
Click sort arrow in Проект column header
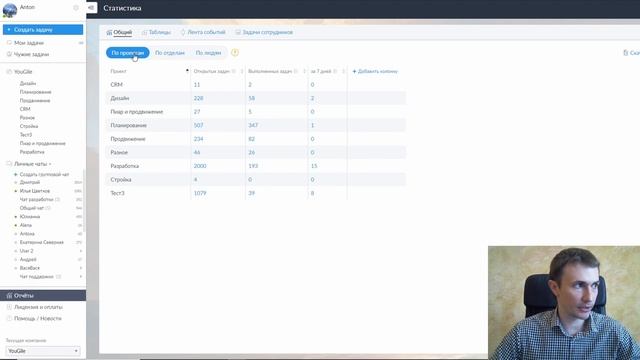(187, 71)
